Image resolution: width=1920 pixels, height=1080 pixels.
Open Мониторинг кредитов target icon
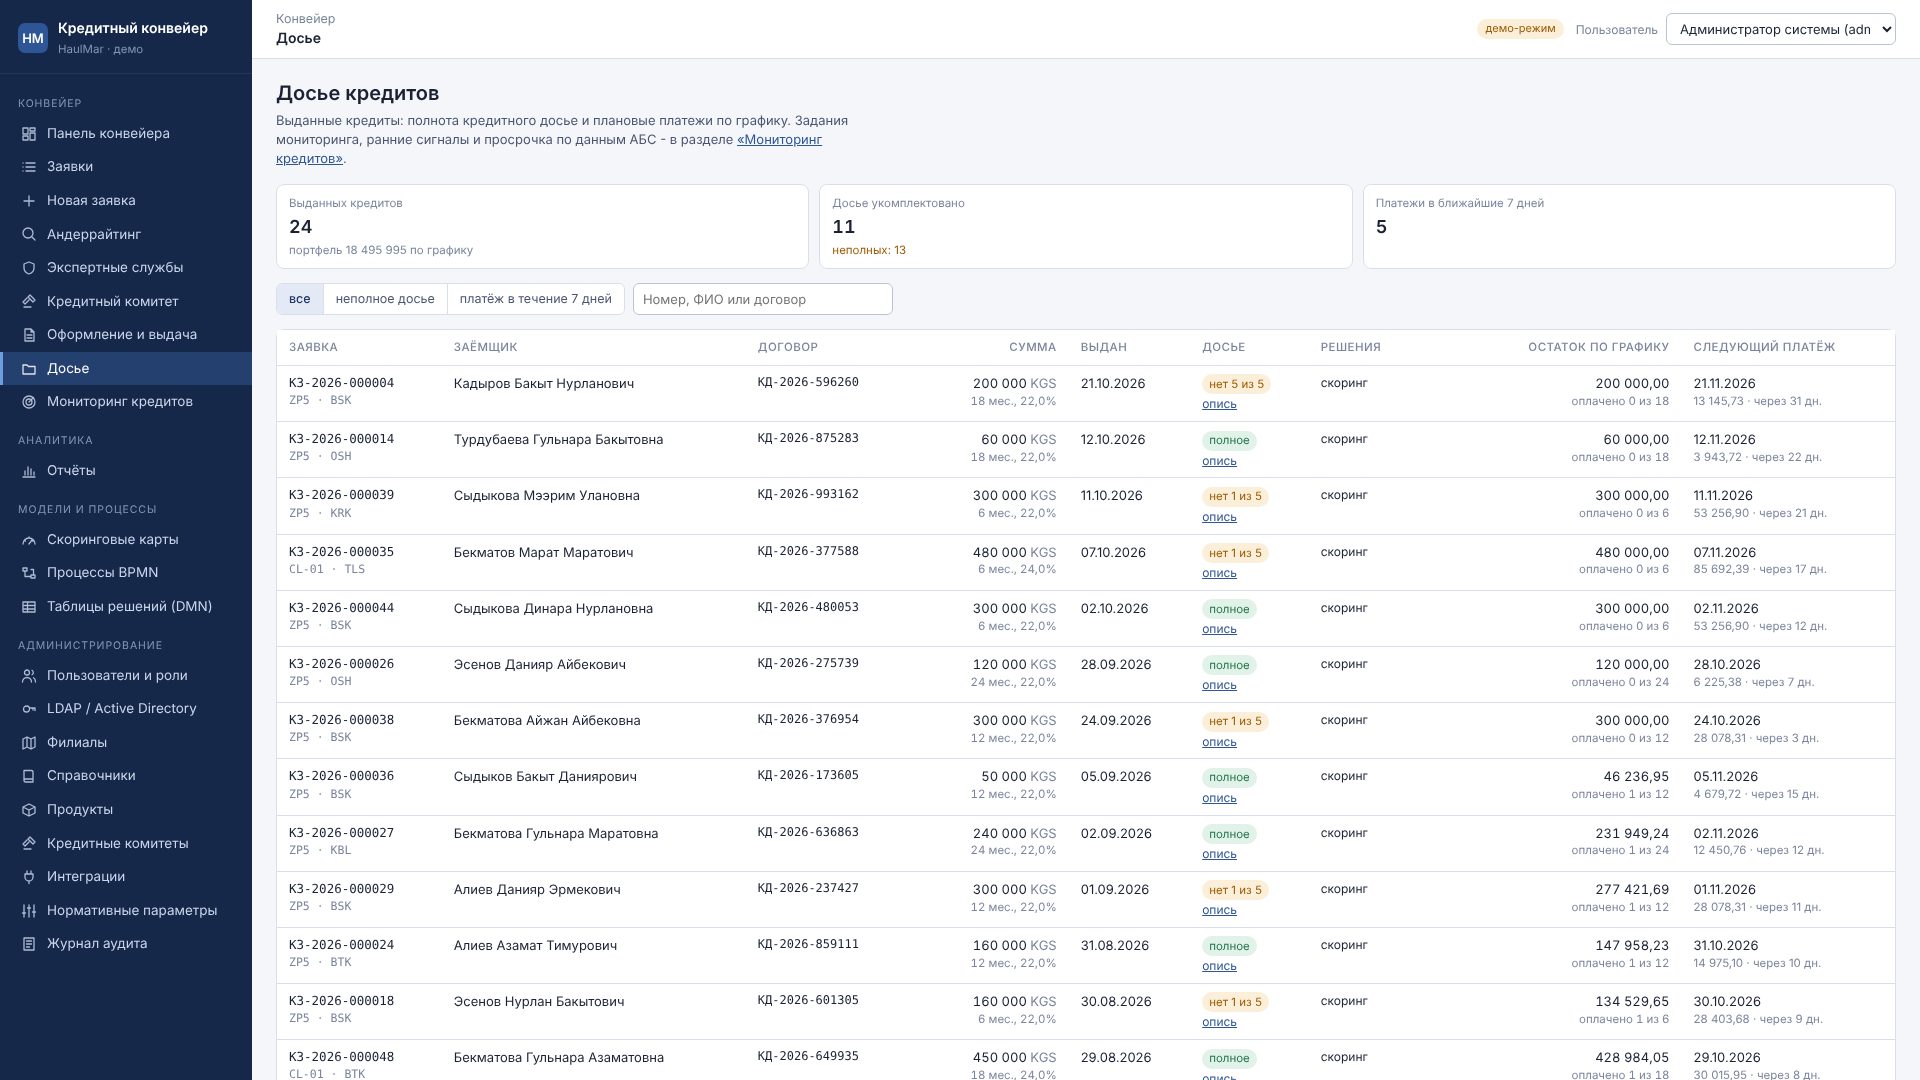coord(29,402)
